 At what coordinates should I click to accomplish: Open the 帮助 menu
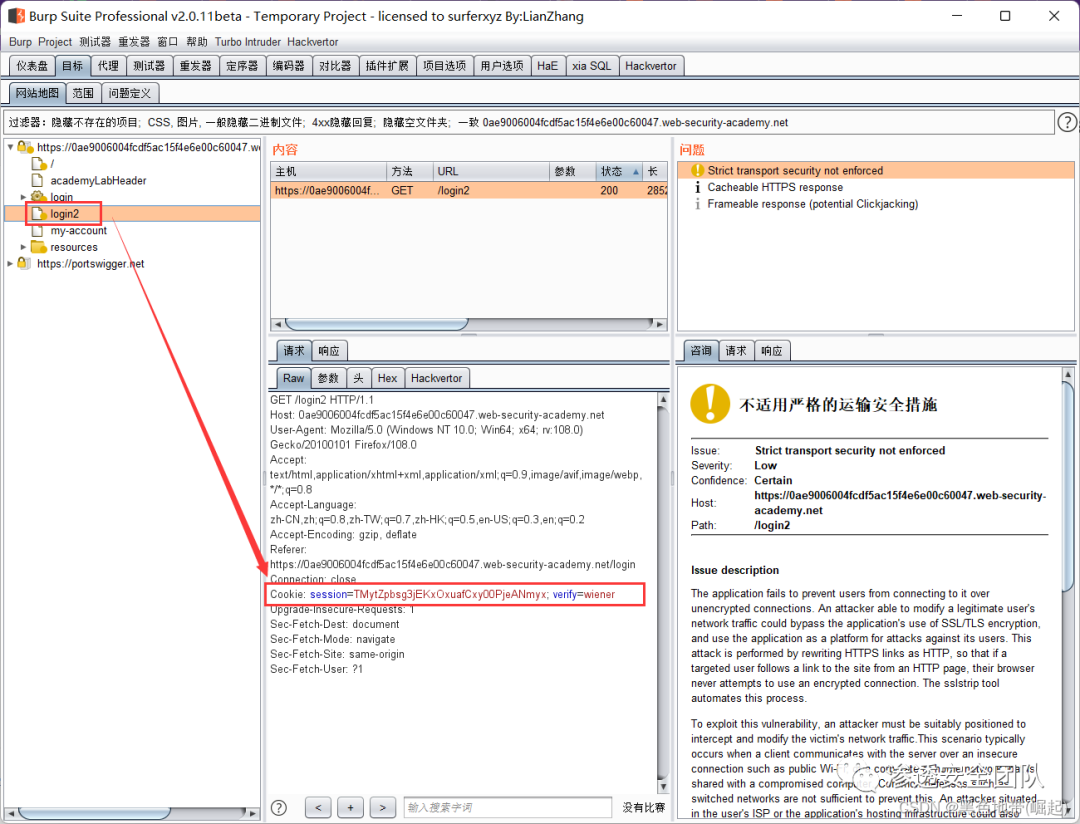(x=196, y=42)
